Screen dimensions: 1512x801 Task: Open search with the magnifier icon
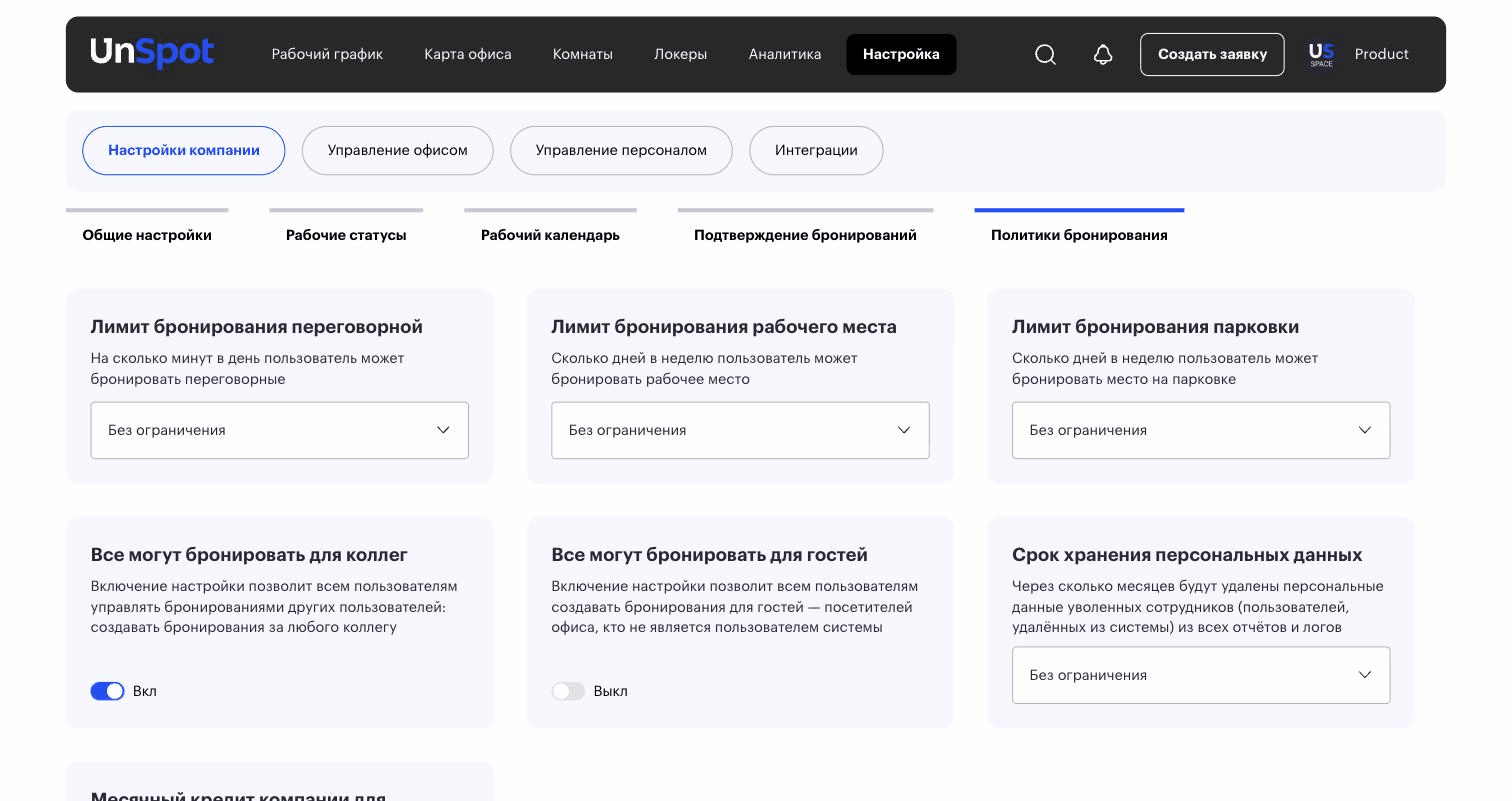(1045, 55)
